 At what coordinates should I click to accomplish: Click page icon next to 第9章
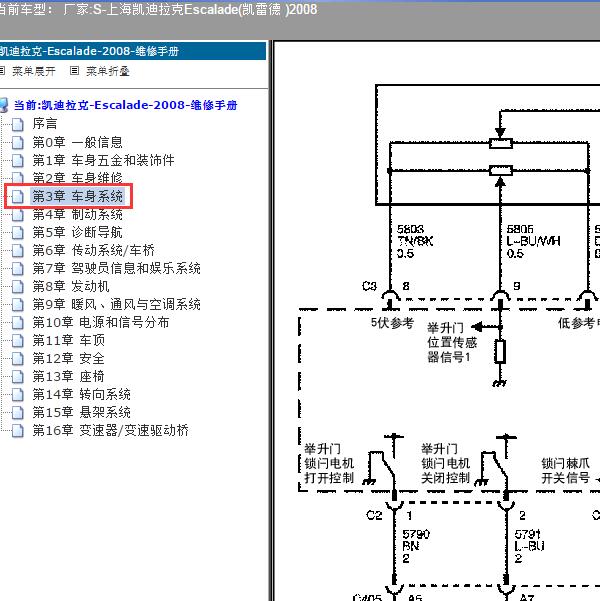18,305
